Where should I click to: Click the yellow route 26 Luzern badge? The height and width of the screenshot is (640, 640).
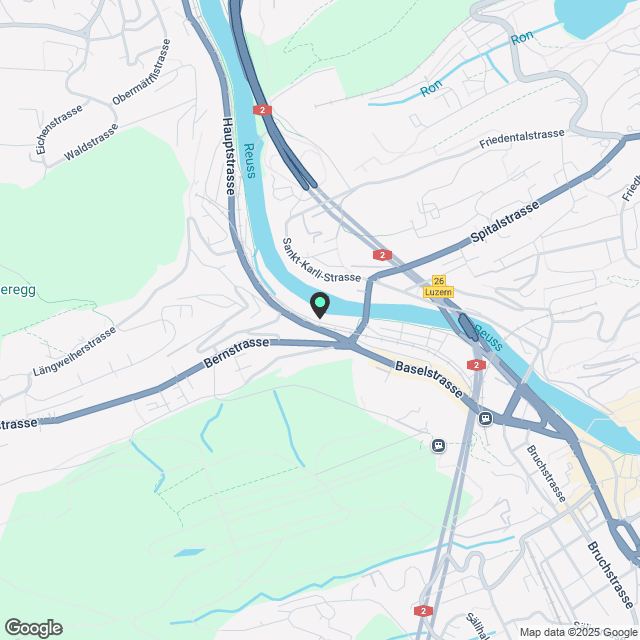[x=438, y=287]
